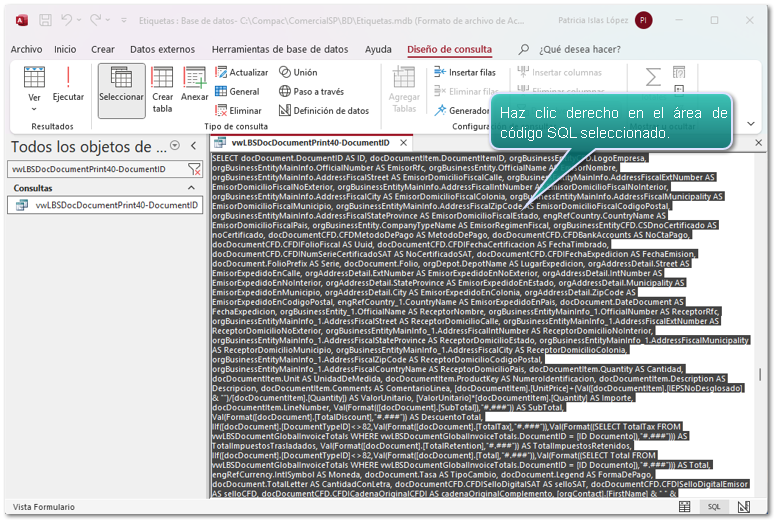Open the Ayuda tab

click(378, 49)
